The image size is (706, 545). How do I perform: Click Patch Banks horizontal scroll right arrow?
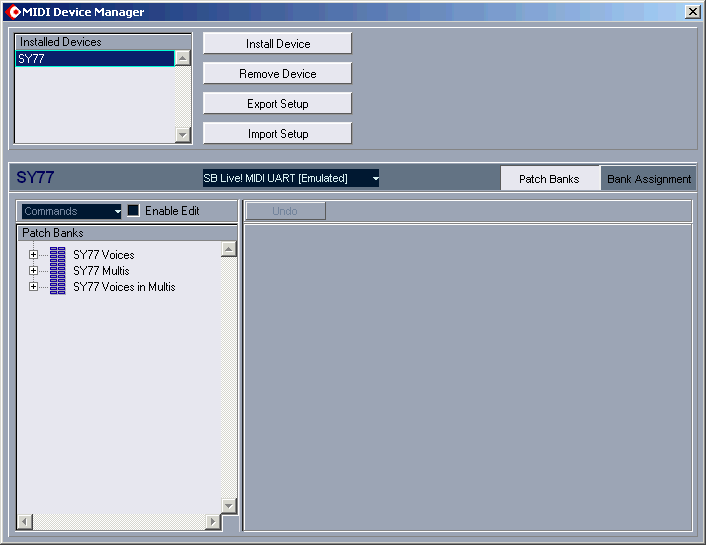[x=213, y=522]
